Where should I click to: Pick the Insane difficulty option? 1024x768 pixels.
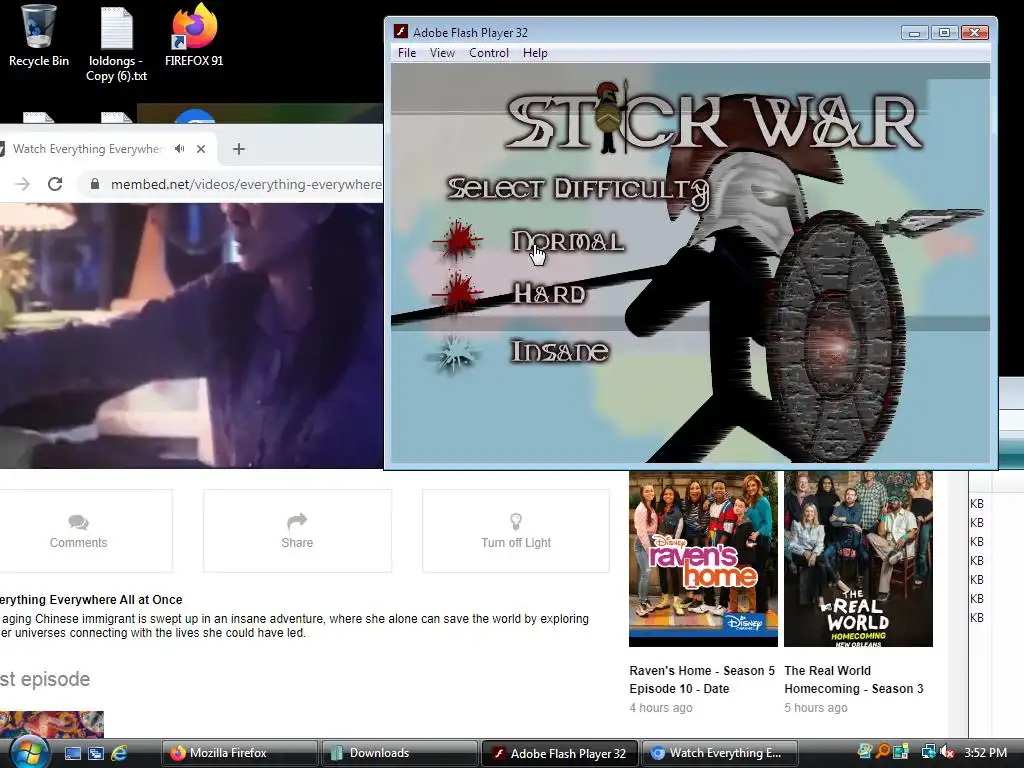point(560,351)
